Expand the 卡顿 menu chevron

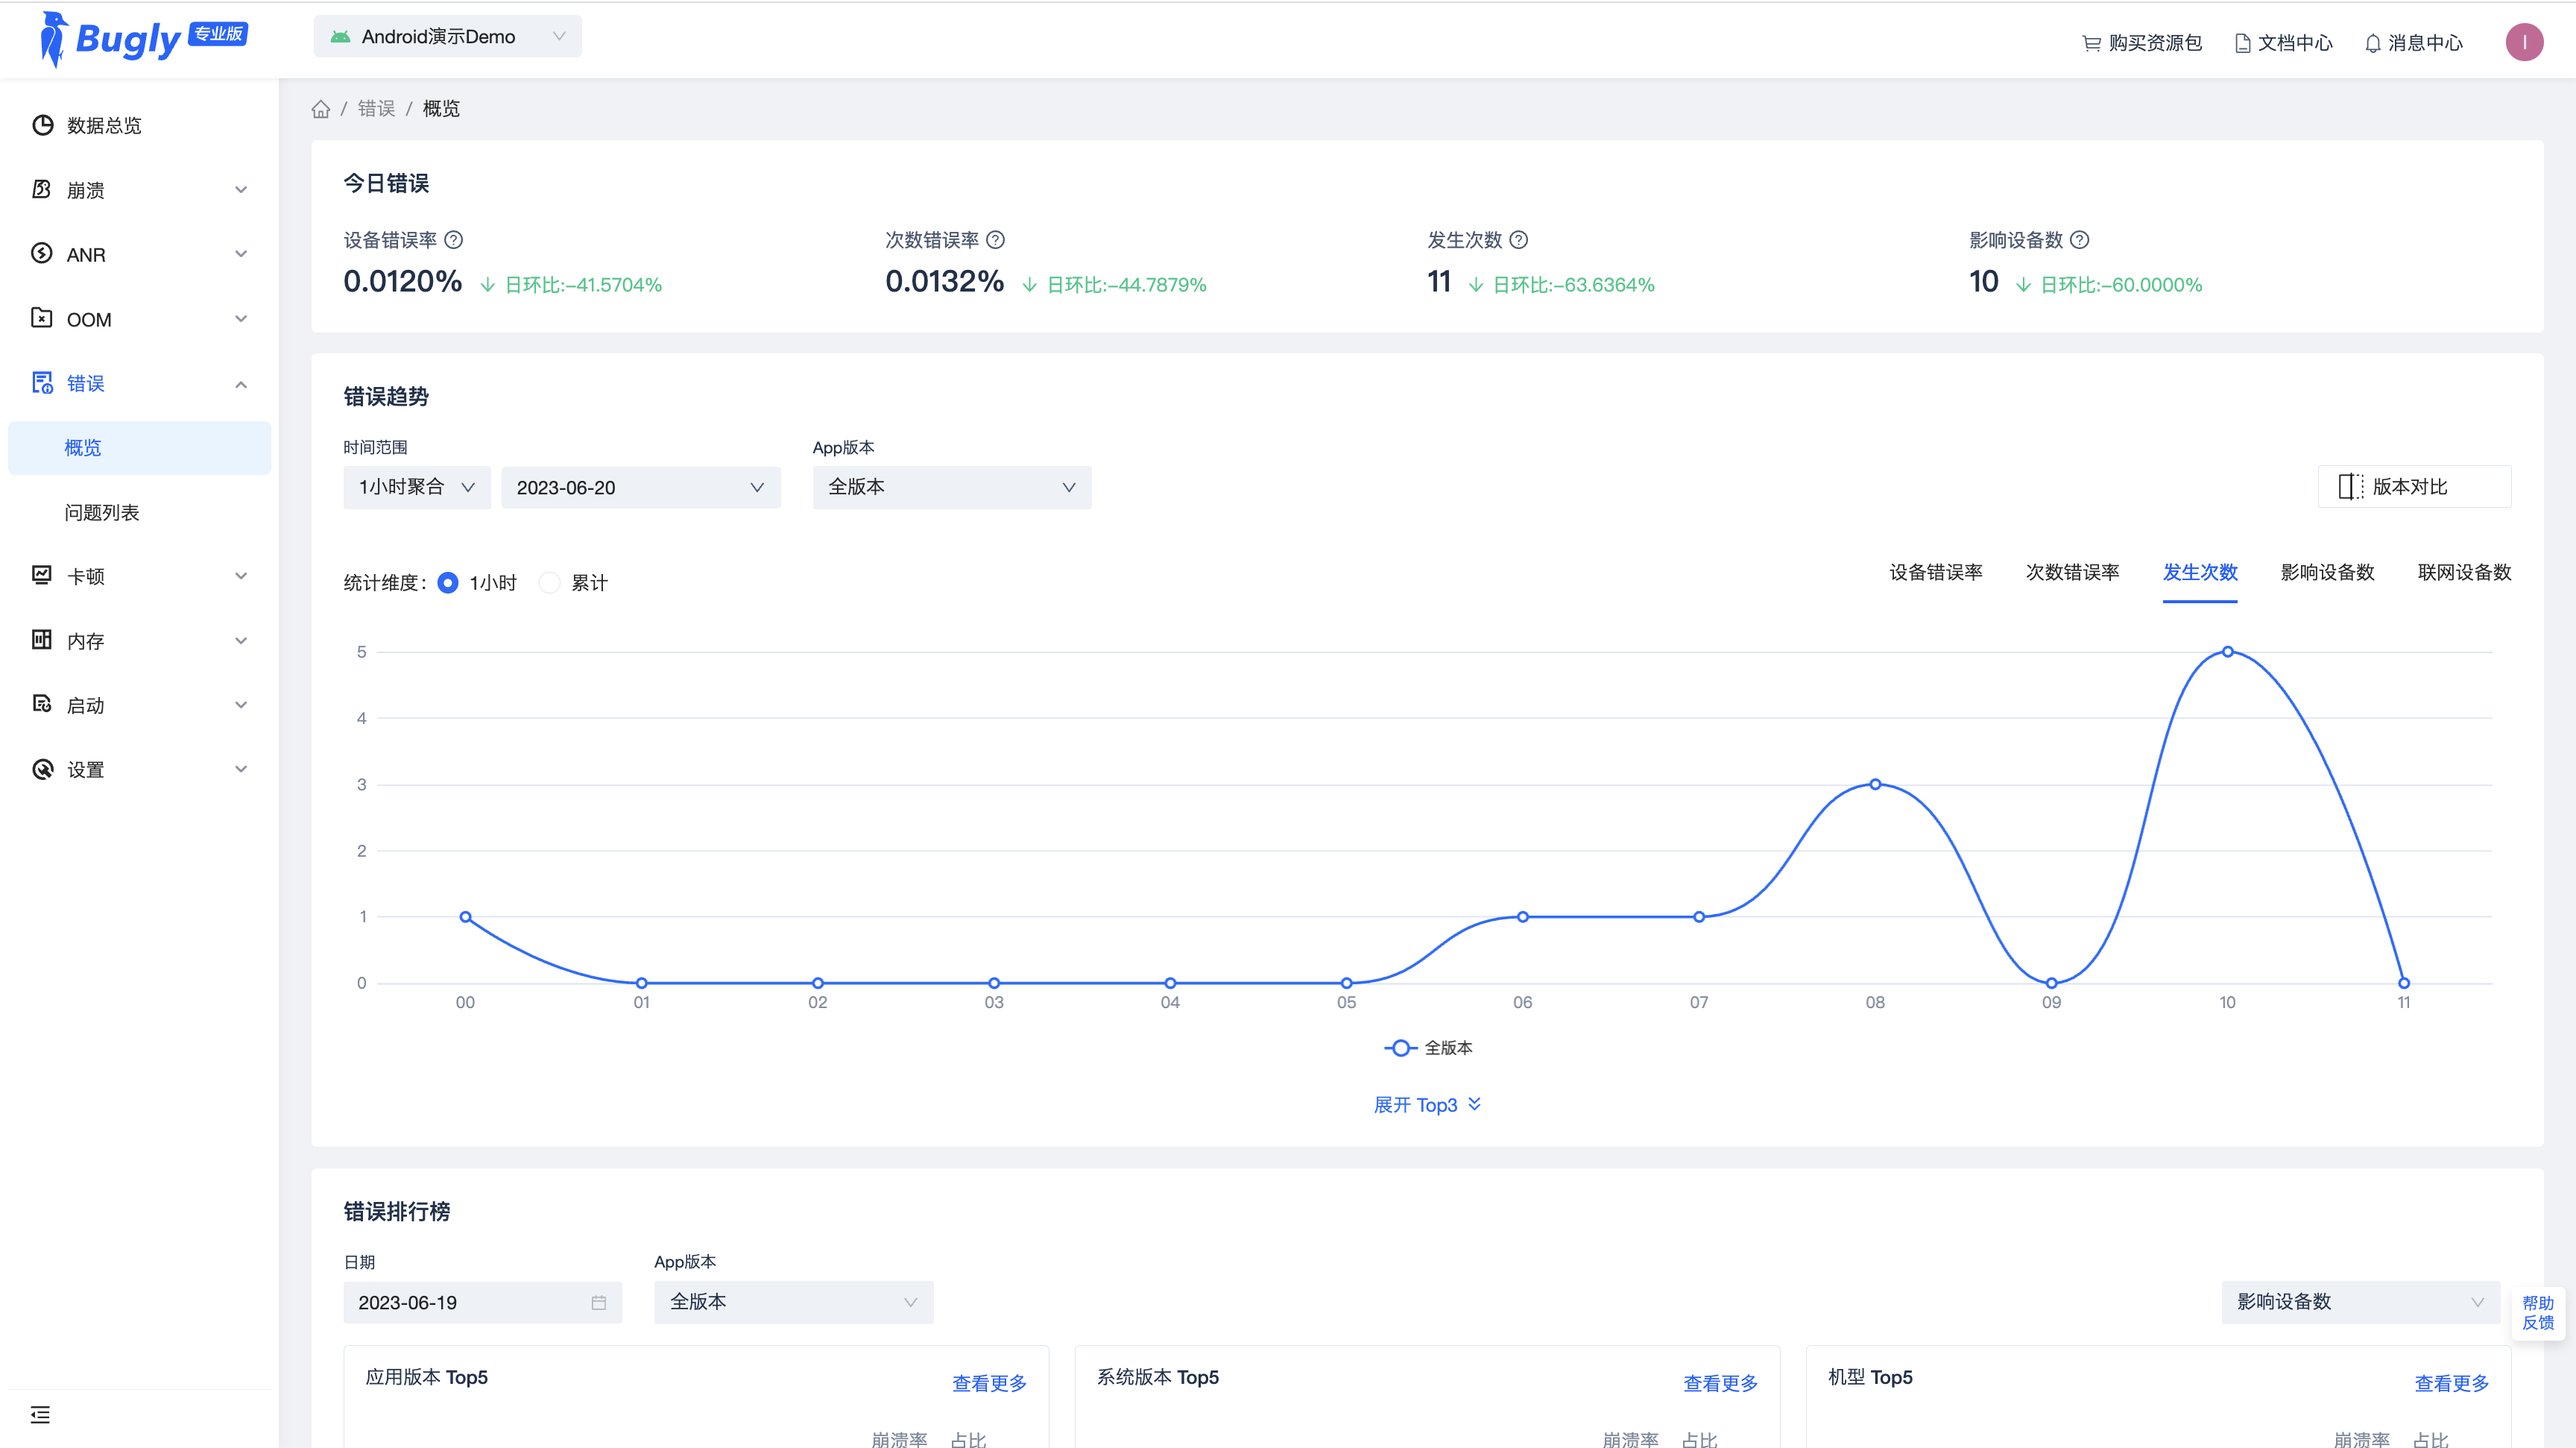(x=241, y=576)
